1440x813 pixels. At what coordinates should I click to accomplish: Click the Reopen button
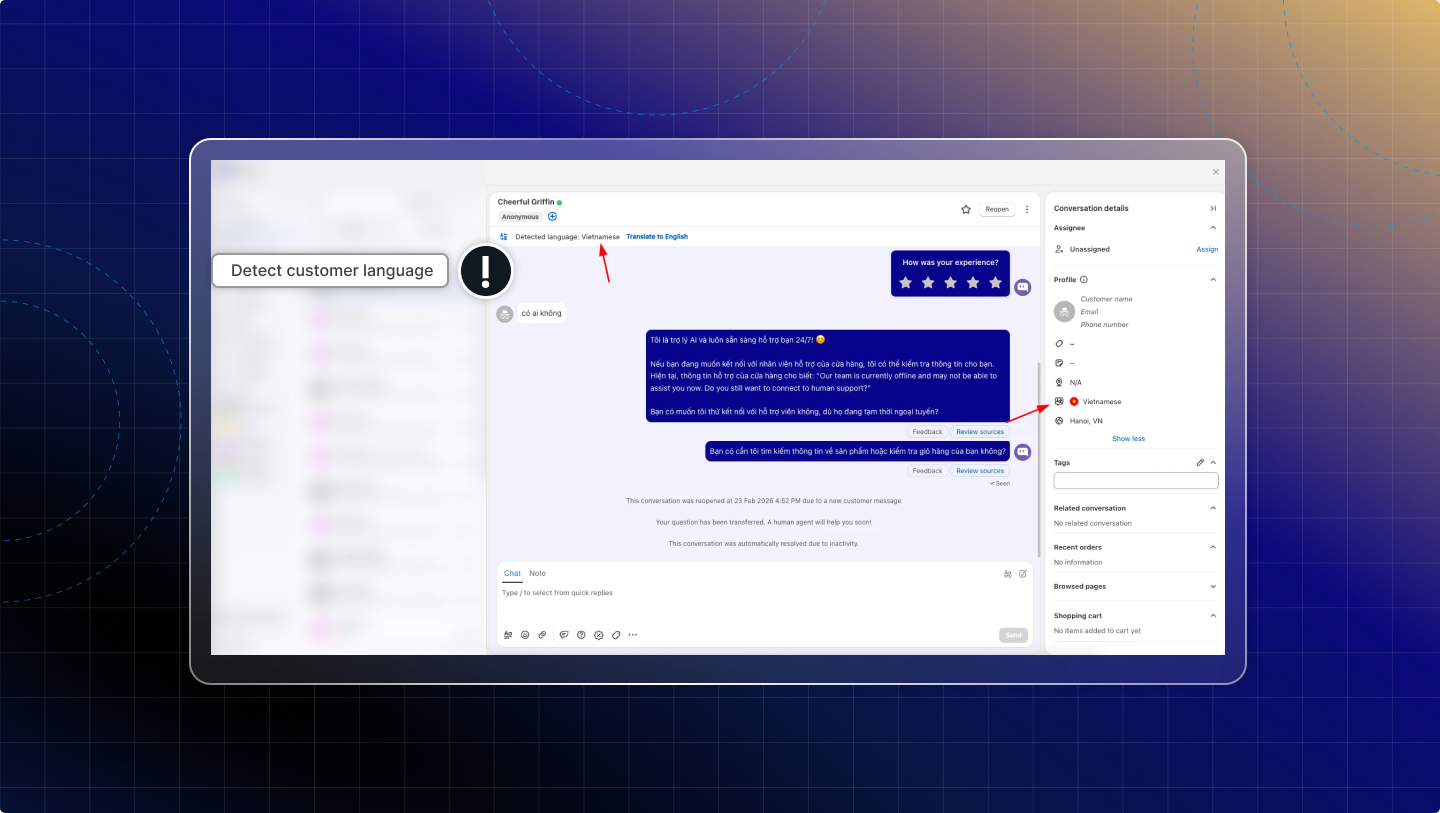996,210
